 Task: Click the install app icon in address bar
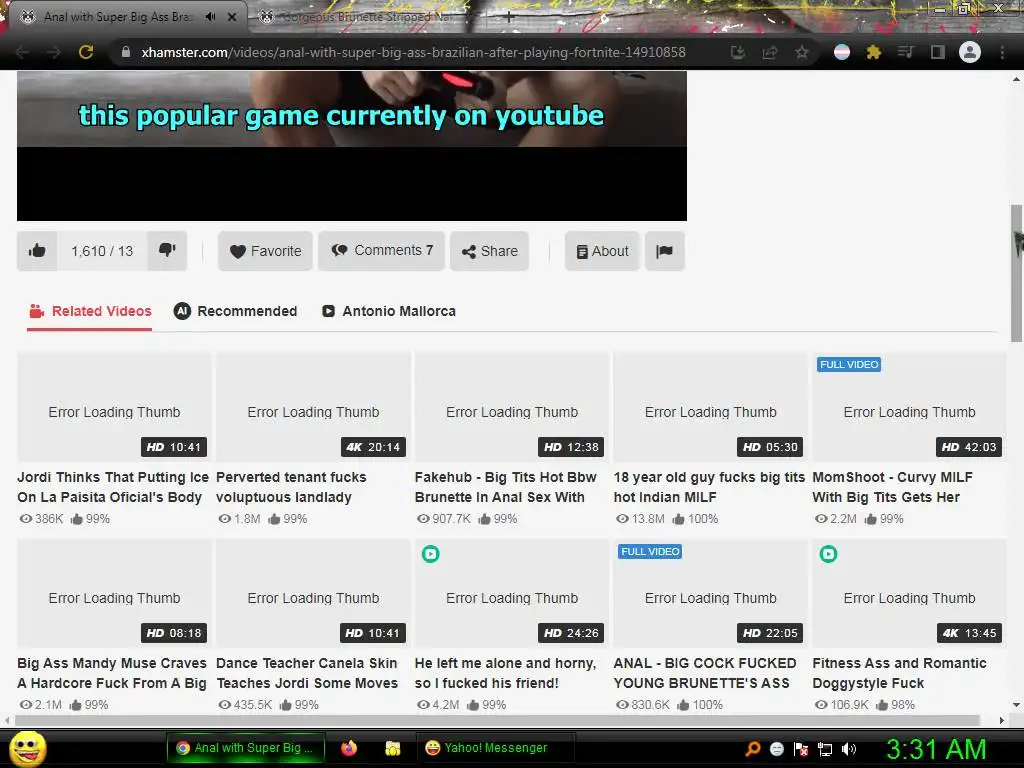click(x=738, y=52)
